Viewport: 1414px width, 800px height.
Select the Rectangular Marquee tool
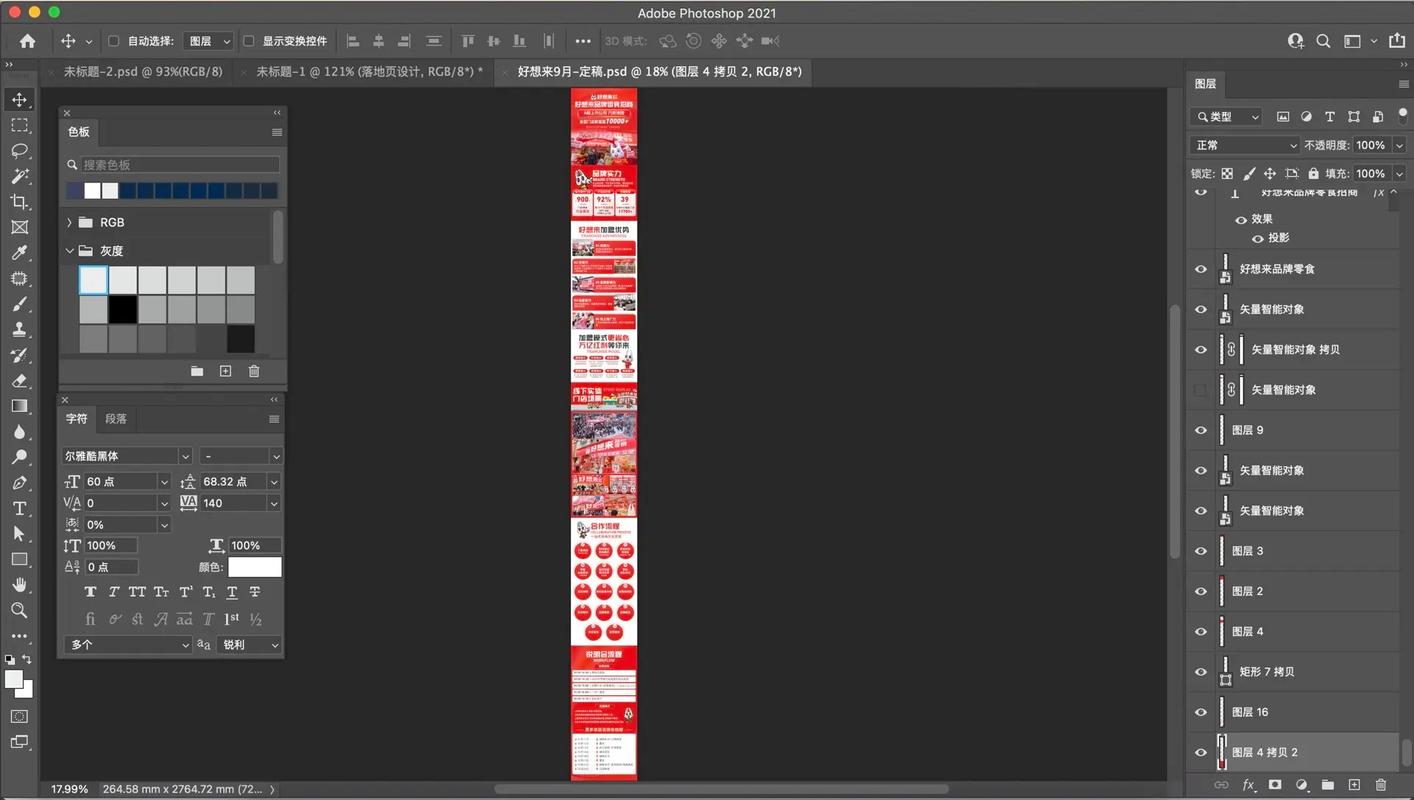[x=19, y=125]
